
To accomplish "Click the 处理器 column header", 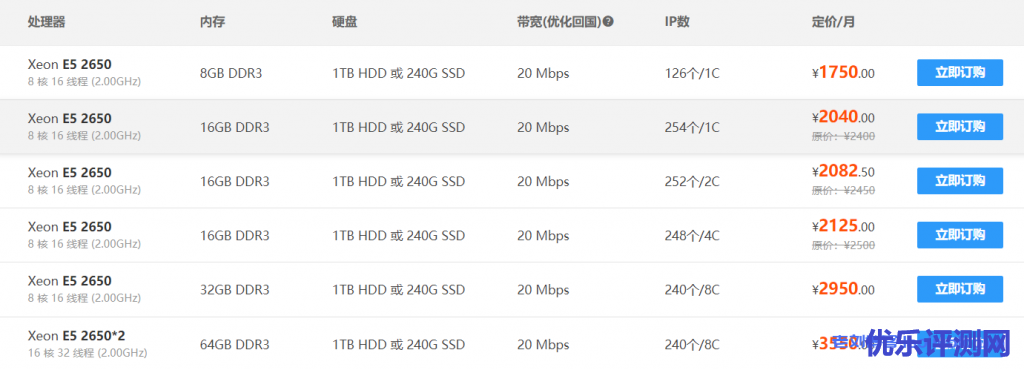I will [x=46, y=22].
